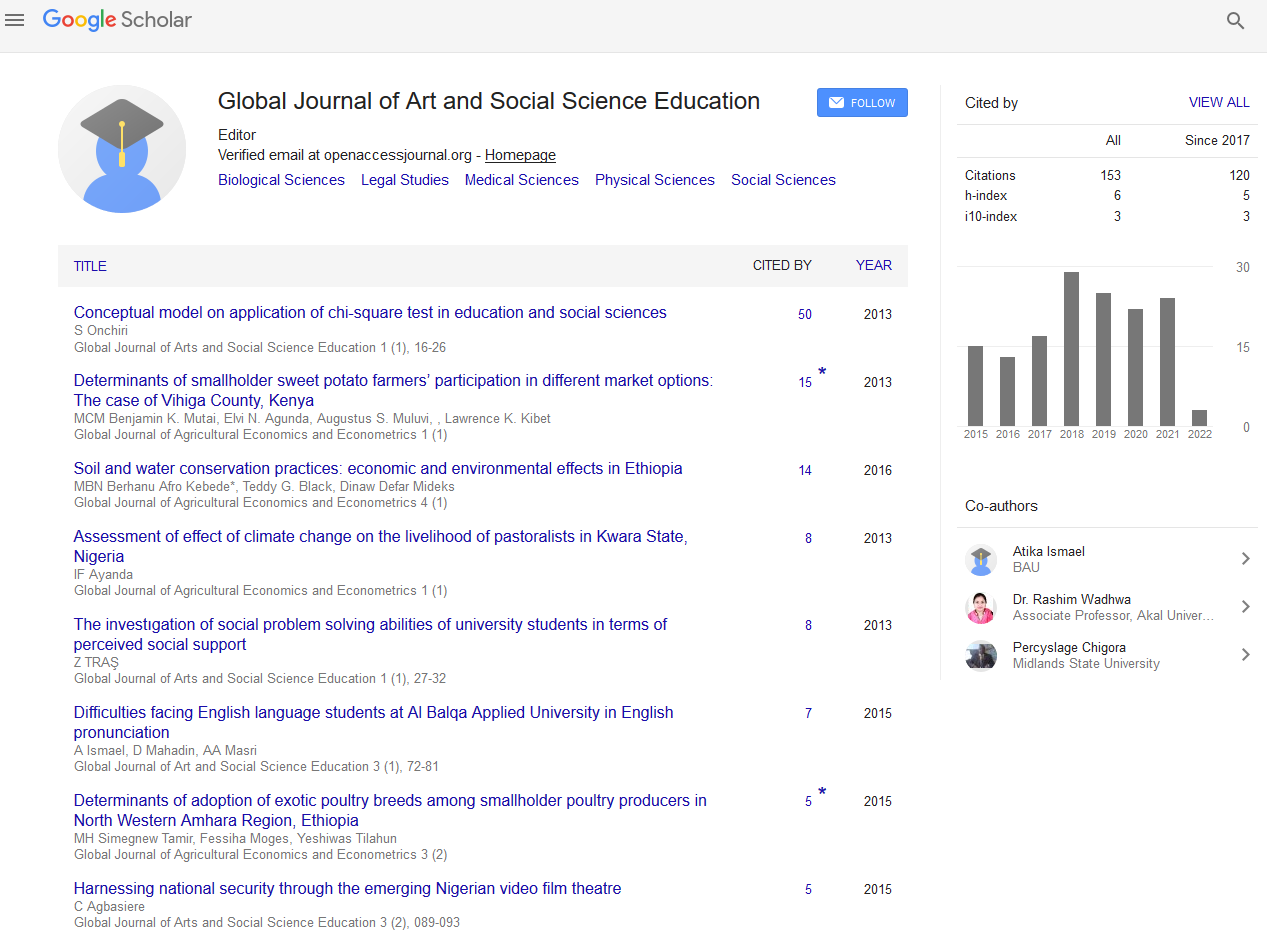Click the Social Sciences interest tag
Image resolution: width=1267 pixels, height=937 pixels.
point(783,180)
